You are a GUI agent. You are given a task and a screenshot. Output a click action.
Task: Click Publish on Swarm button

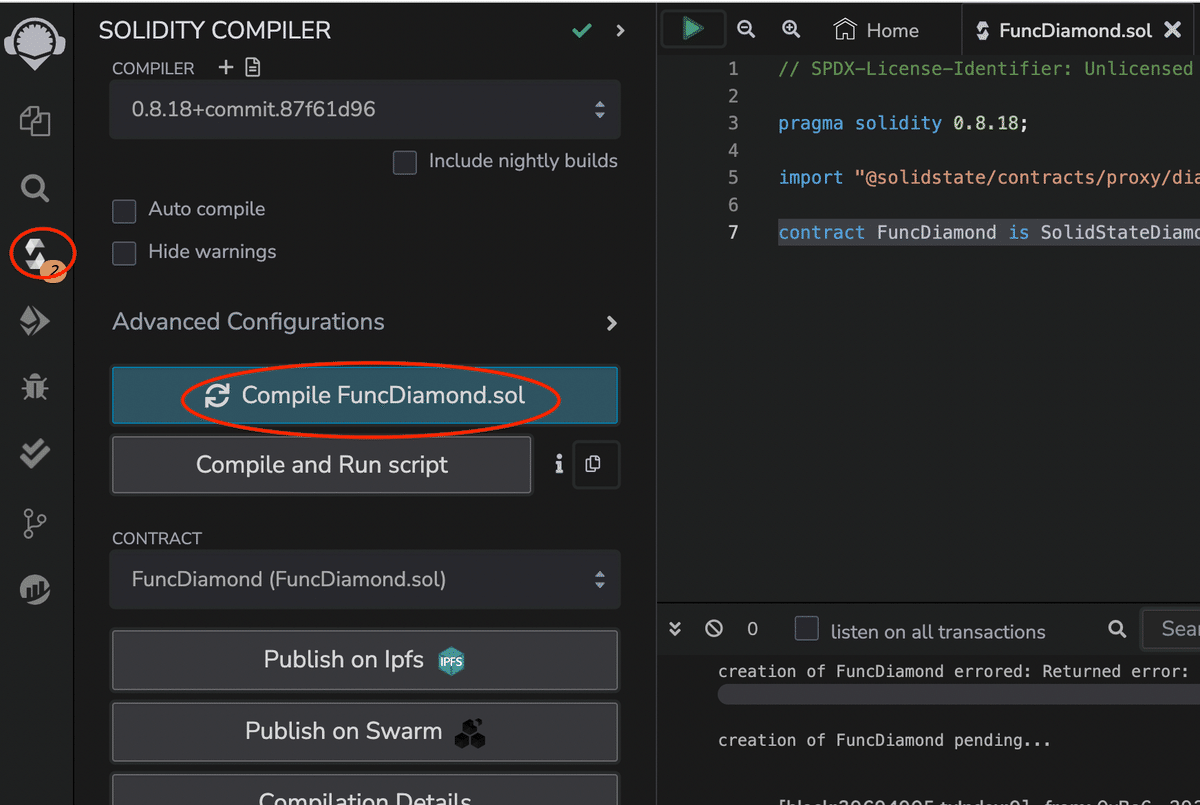365,732
